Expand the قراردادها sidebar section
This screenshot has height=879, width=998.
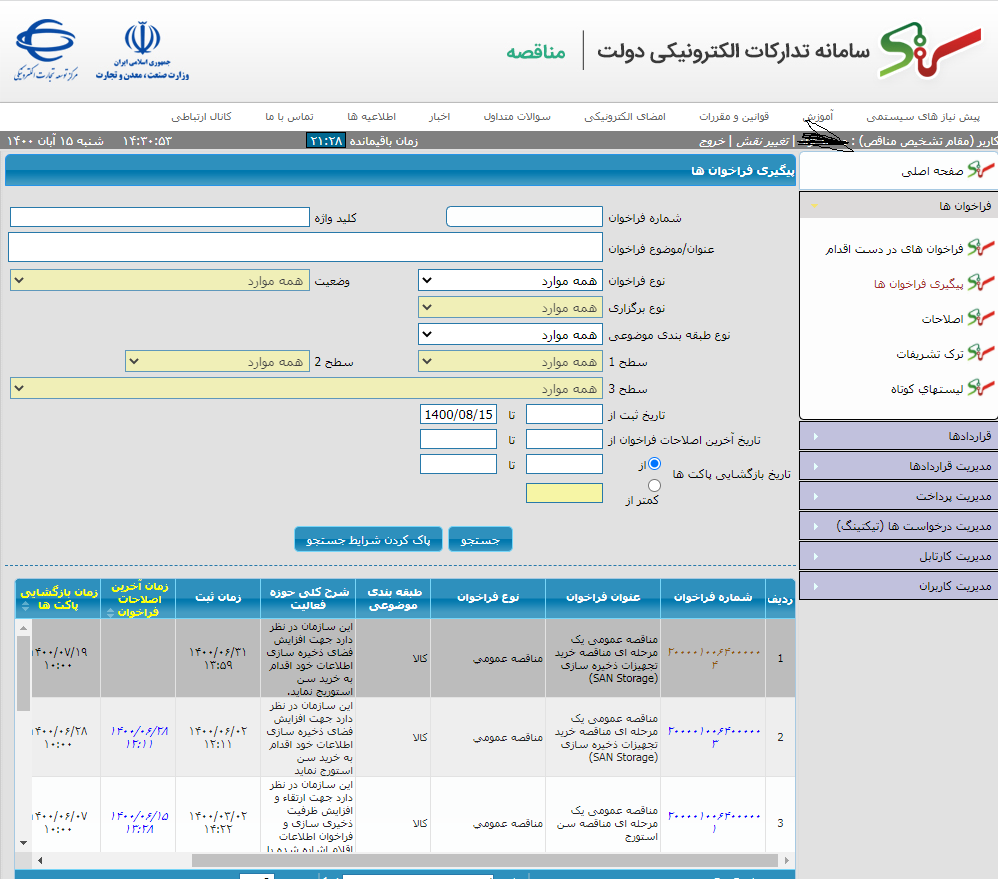point(898,436)
